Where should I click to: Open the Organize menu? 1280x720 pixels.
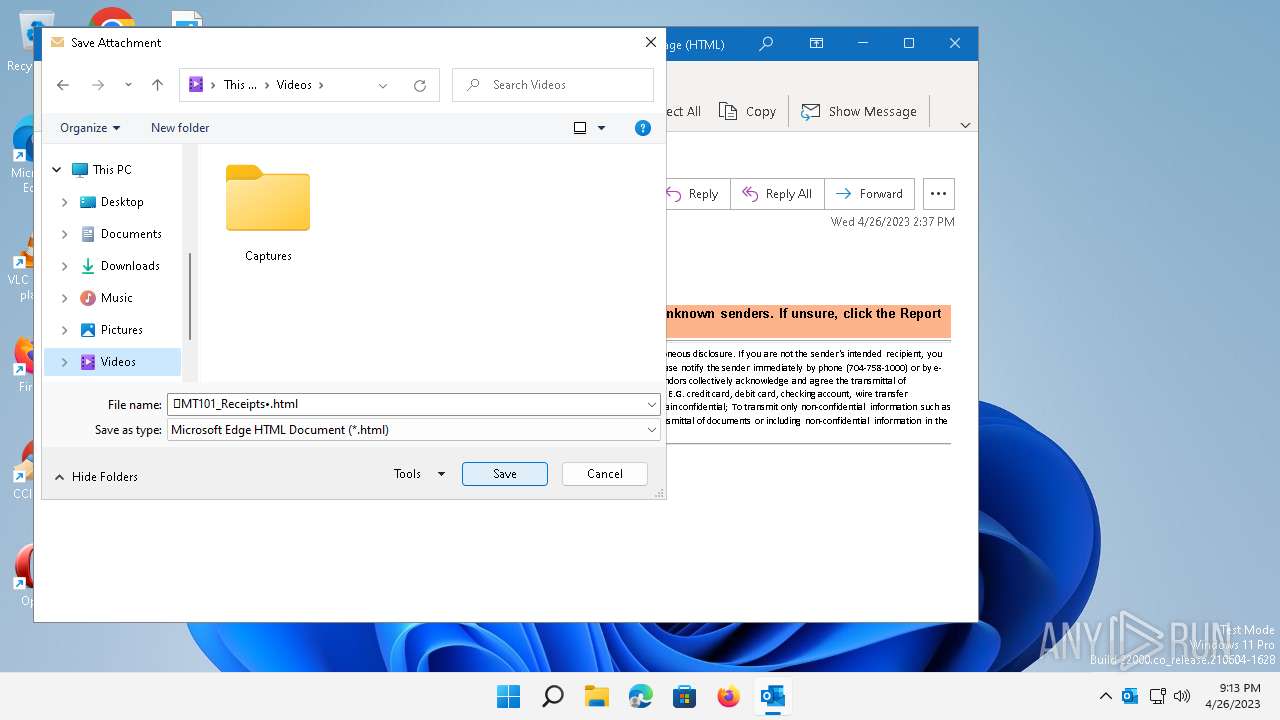[x=90, y=128]
